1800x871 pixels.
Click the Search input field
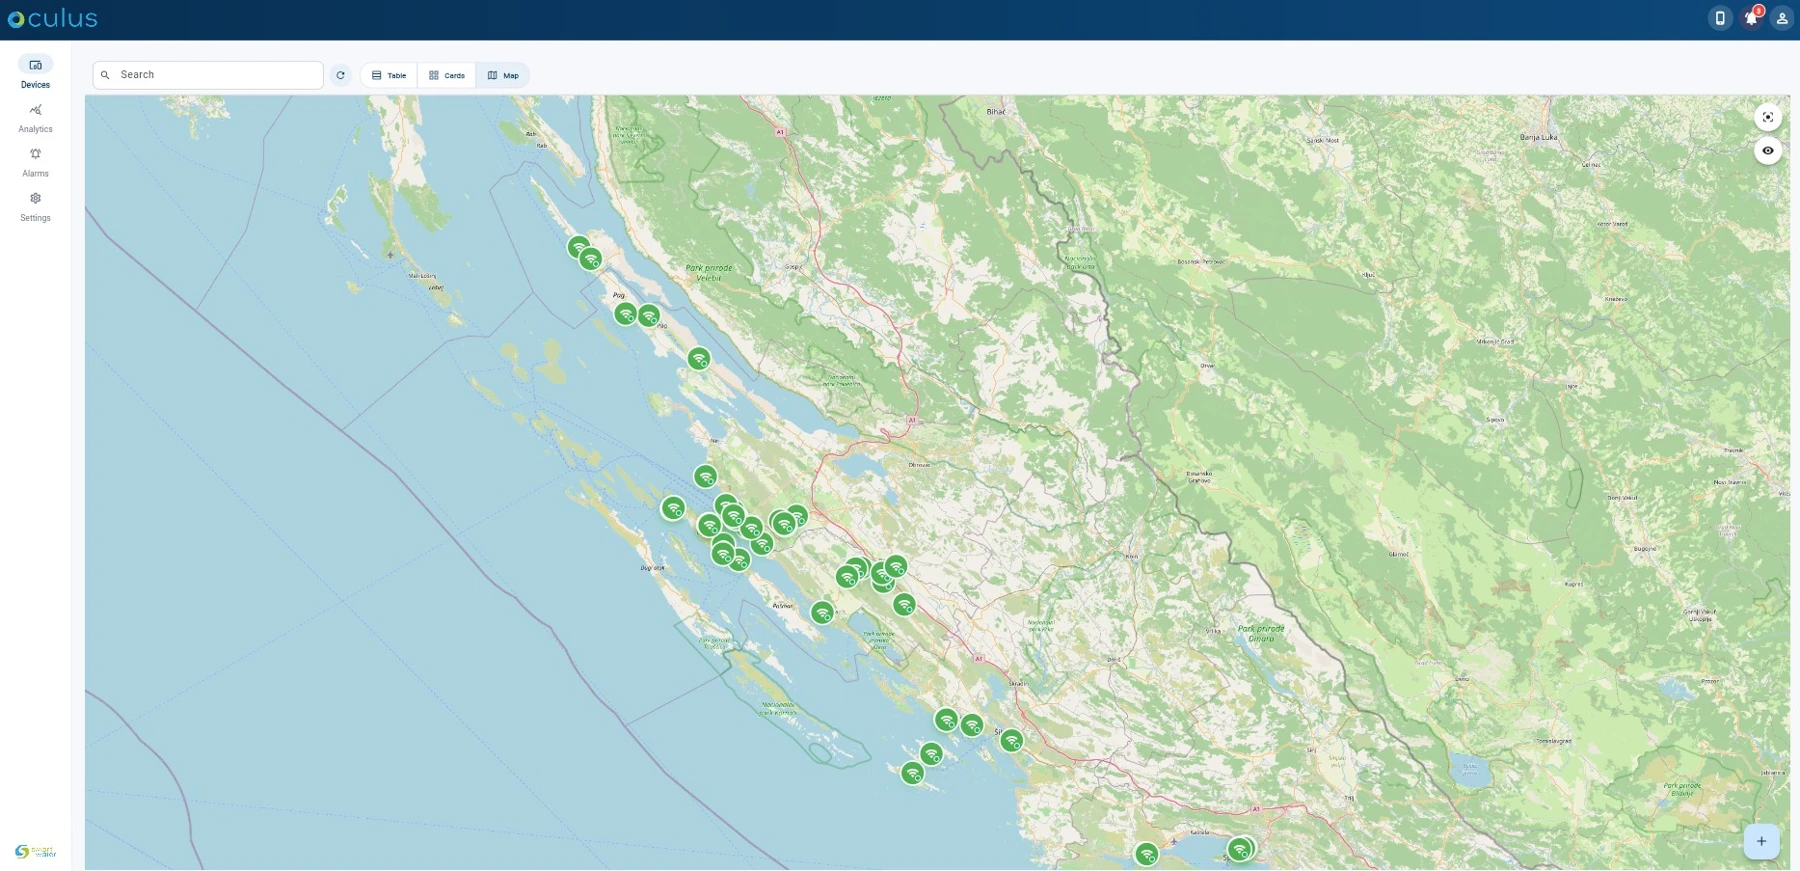point(208,75)
